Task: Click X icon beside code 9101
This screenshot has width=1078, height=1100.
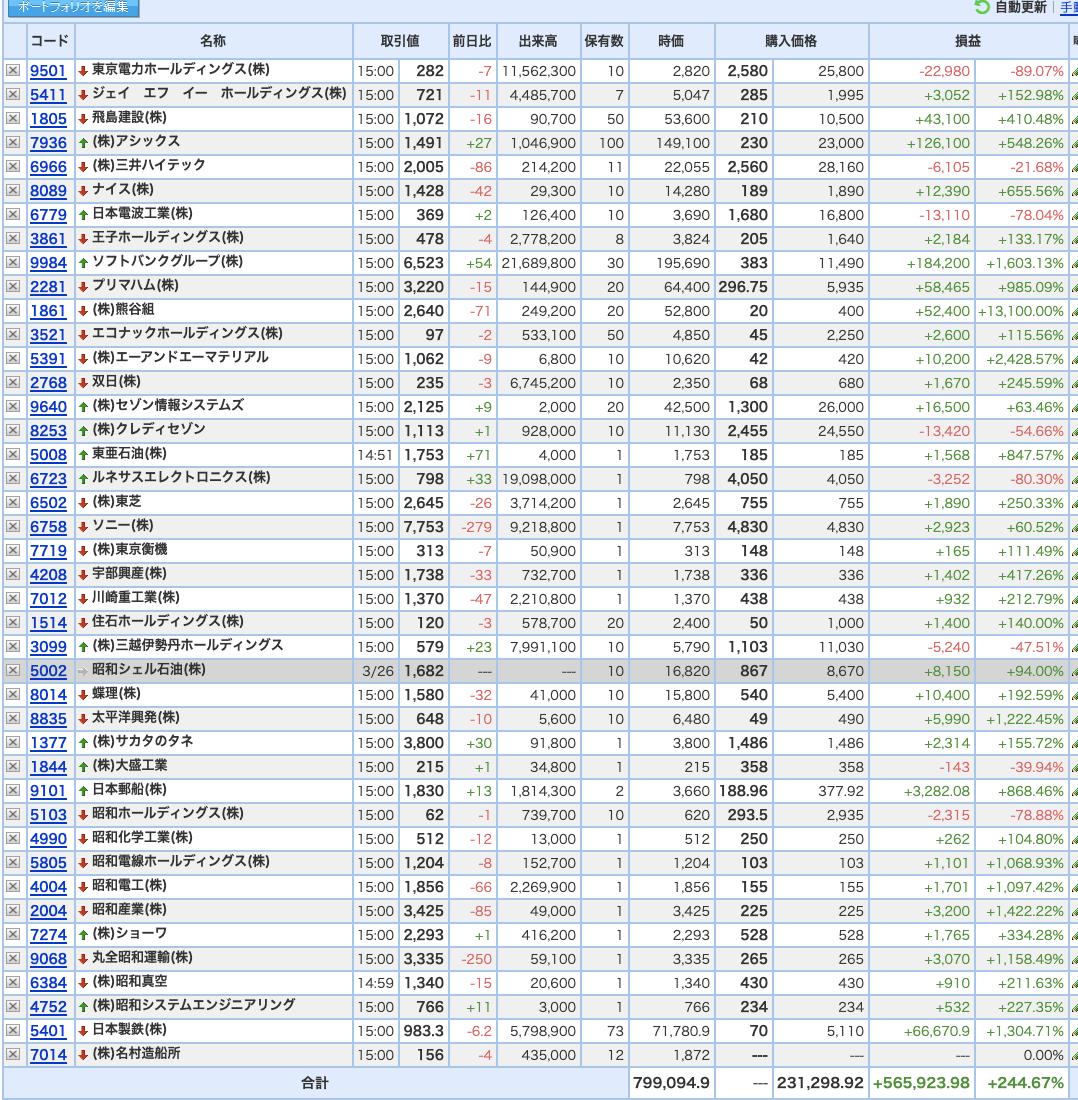Action: 13,790
